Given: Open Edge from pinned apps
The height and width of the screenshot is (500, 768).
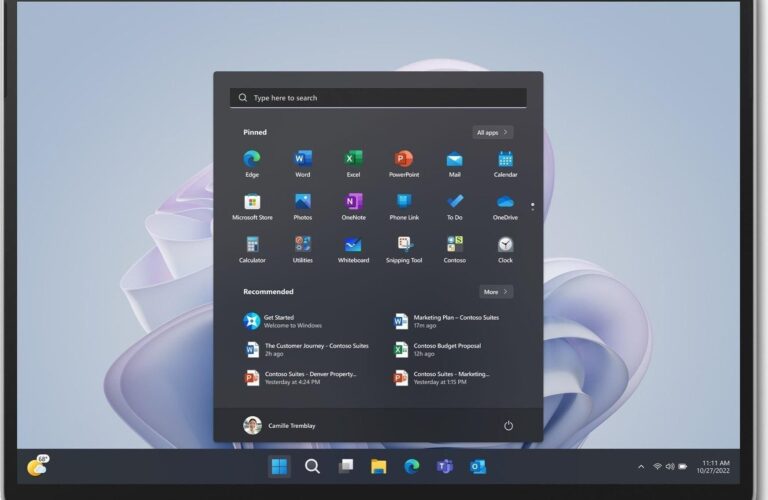Looking at the screenshot, I should pos(252,164).
